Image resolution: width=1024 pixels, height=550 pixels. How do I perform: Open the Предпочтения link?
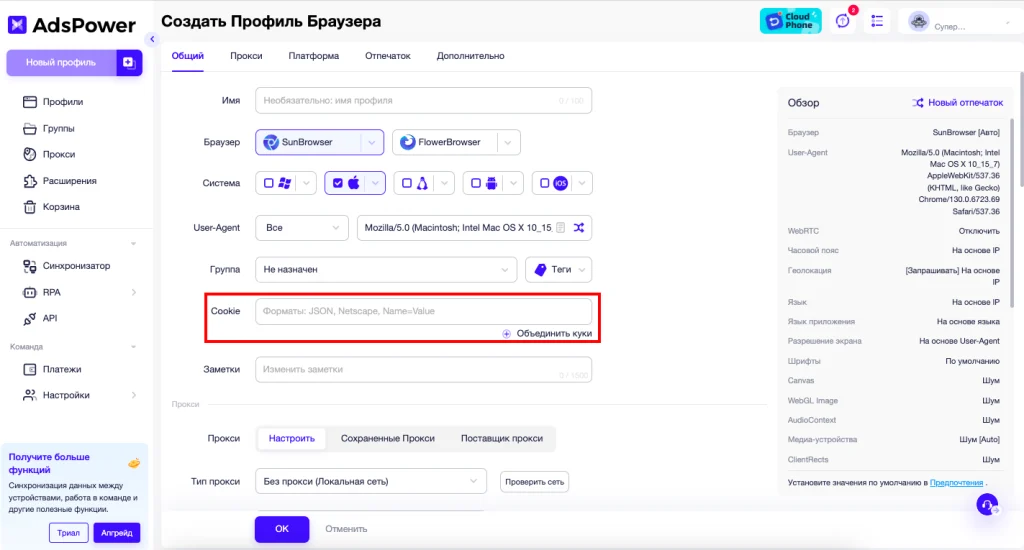pos(956,483)
